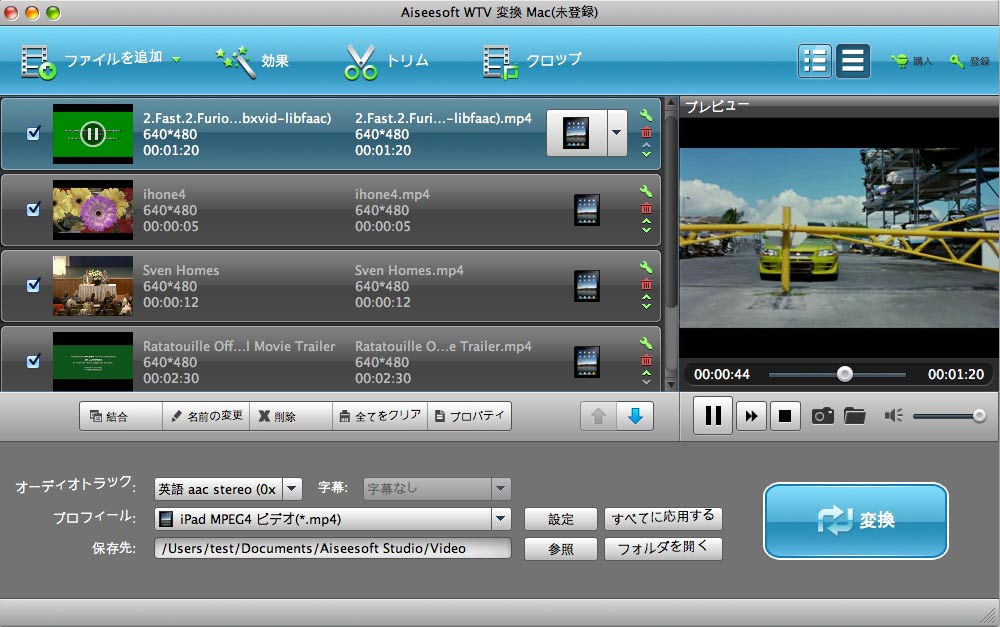
Task: Click the 参照 browse button
Action: (561, 549)
